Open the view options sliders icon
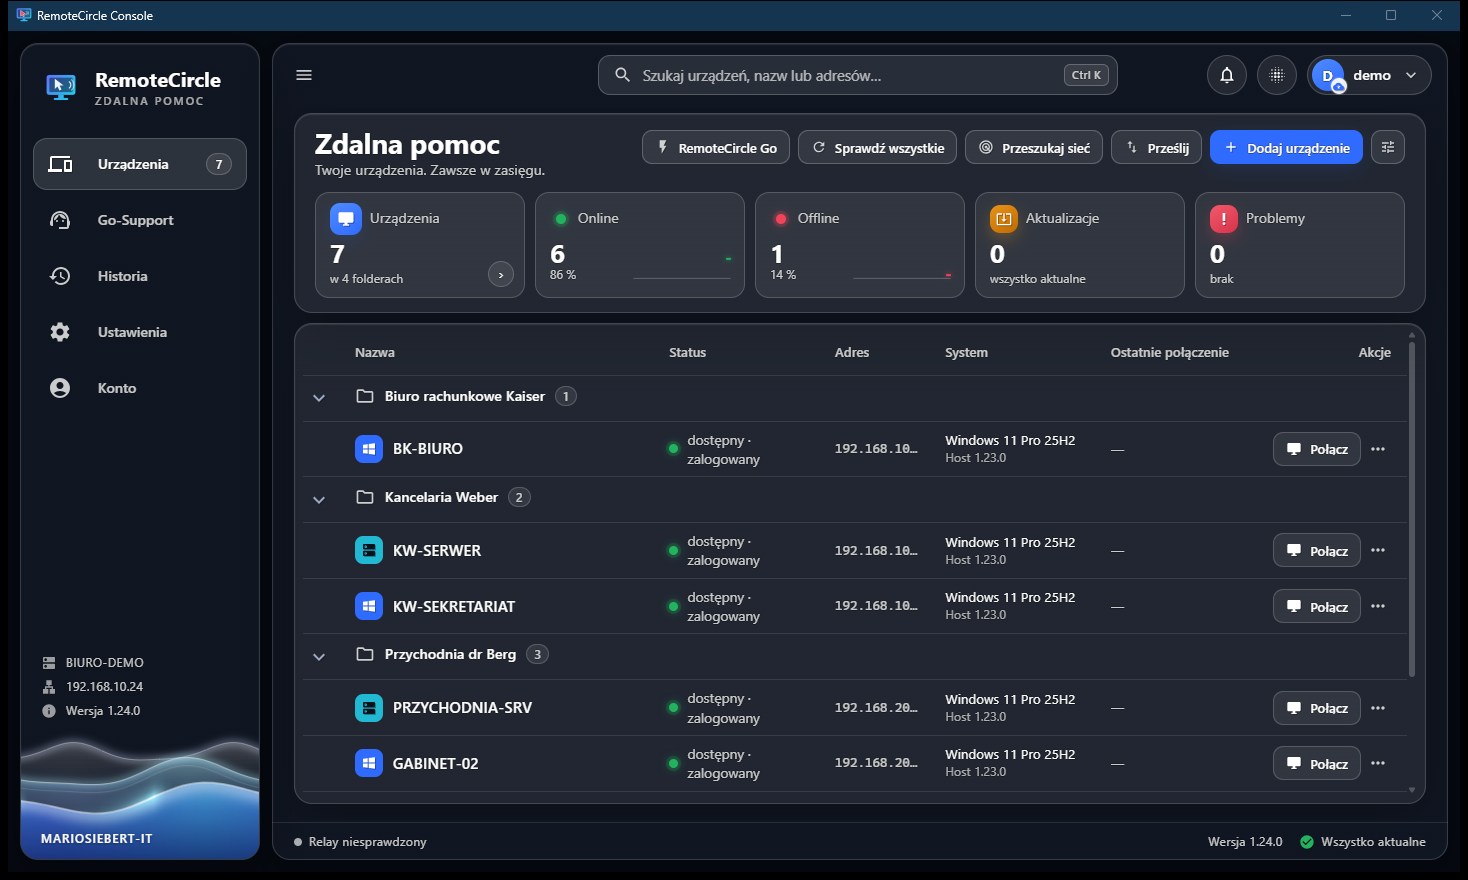The width and height of the screenshot is (1468, 880). point(1388,147)
